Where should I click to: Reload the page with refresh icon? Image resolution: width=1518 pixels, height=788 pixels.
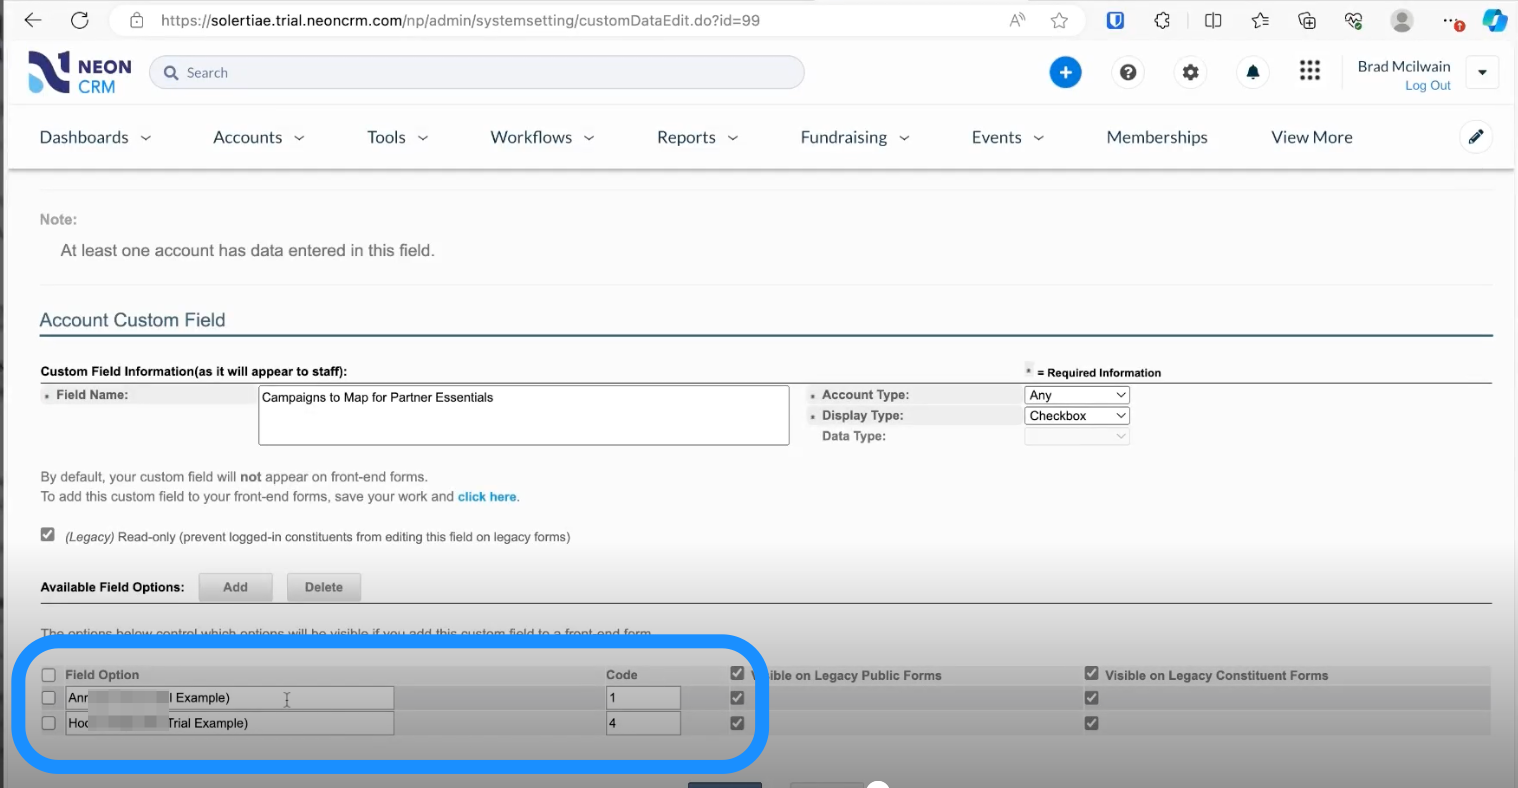click(x=80, y=20)
